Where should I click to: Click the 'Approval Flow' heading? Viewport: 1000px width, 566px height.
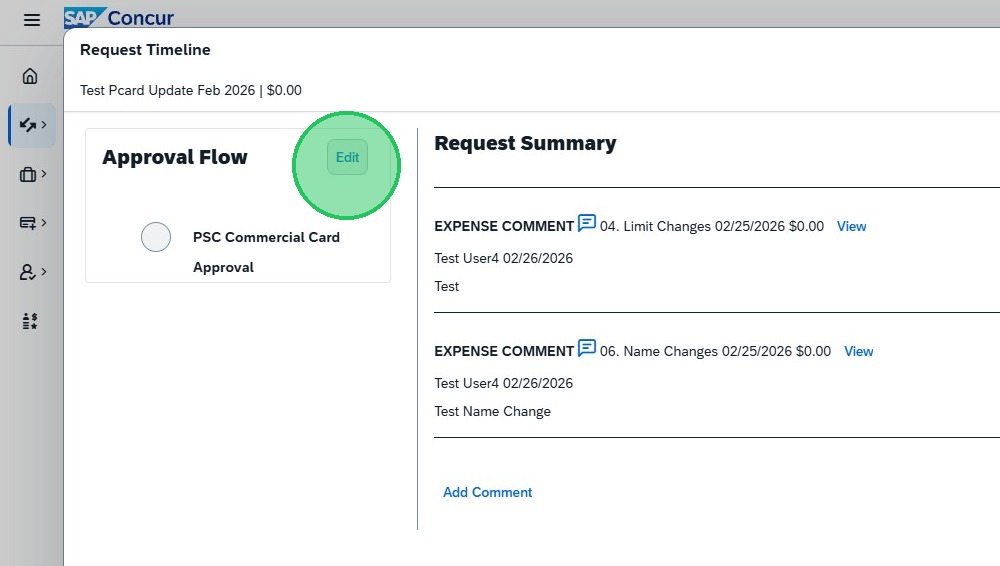tap(175, 157)
